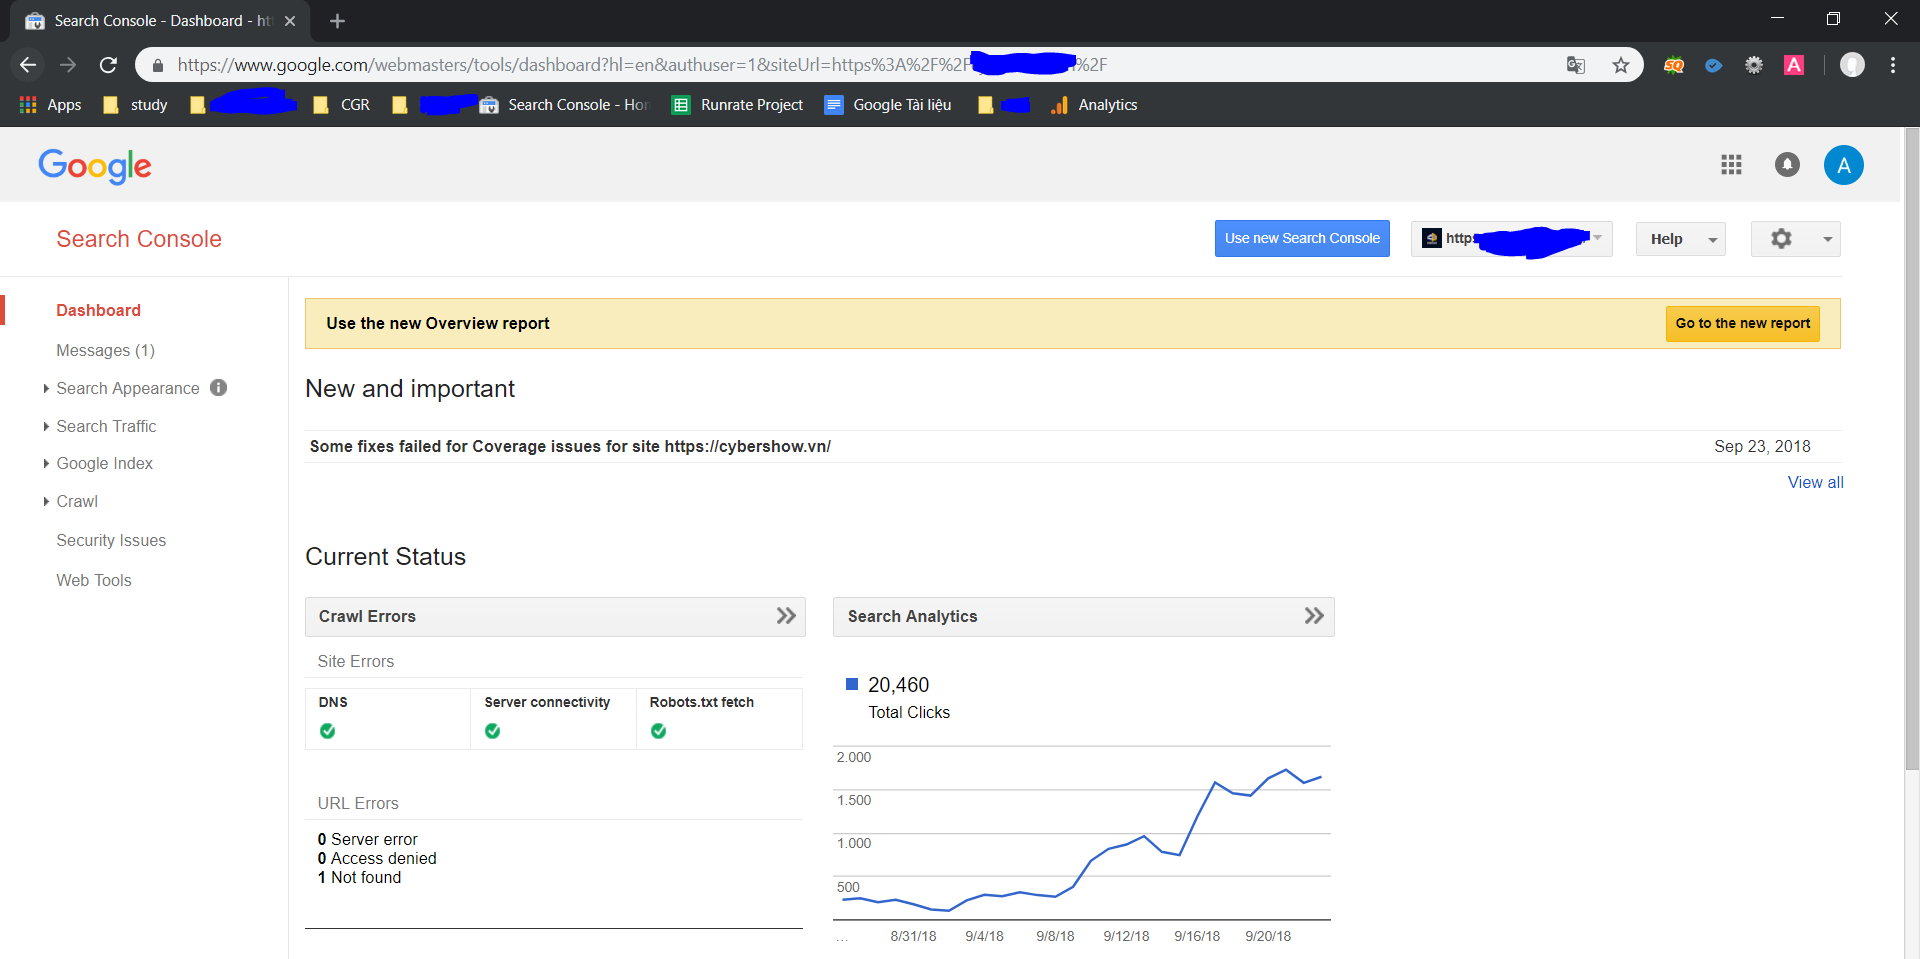This screenshot has width=1920, height=959.
Task: Expand the Crawl sidebar section
Action: point(77,501)
